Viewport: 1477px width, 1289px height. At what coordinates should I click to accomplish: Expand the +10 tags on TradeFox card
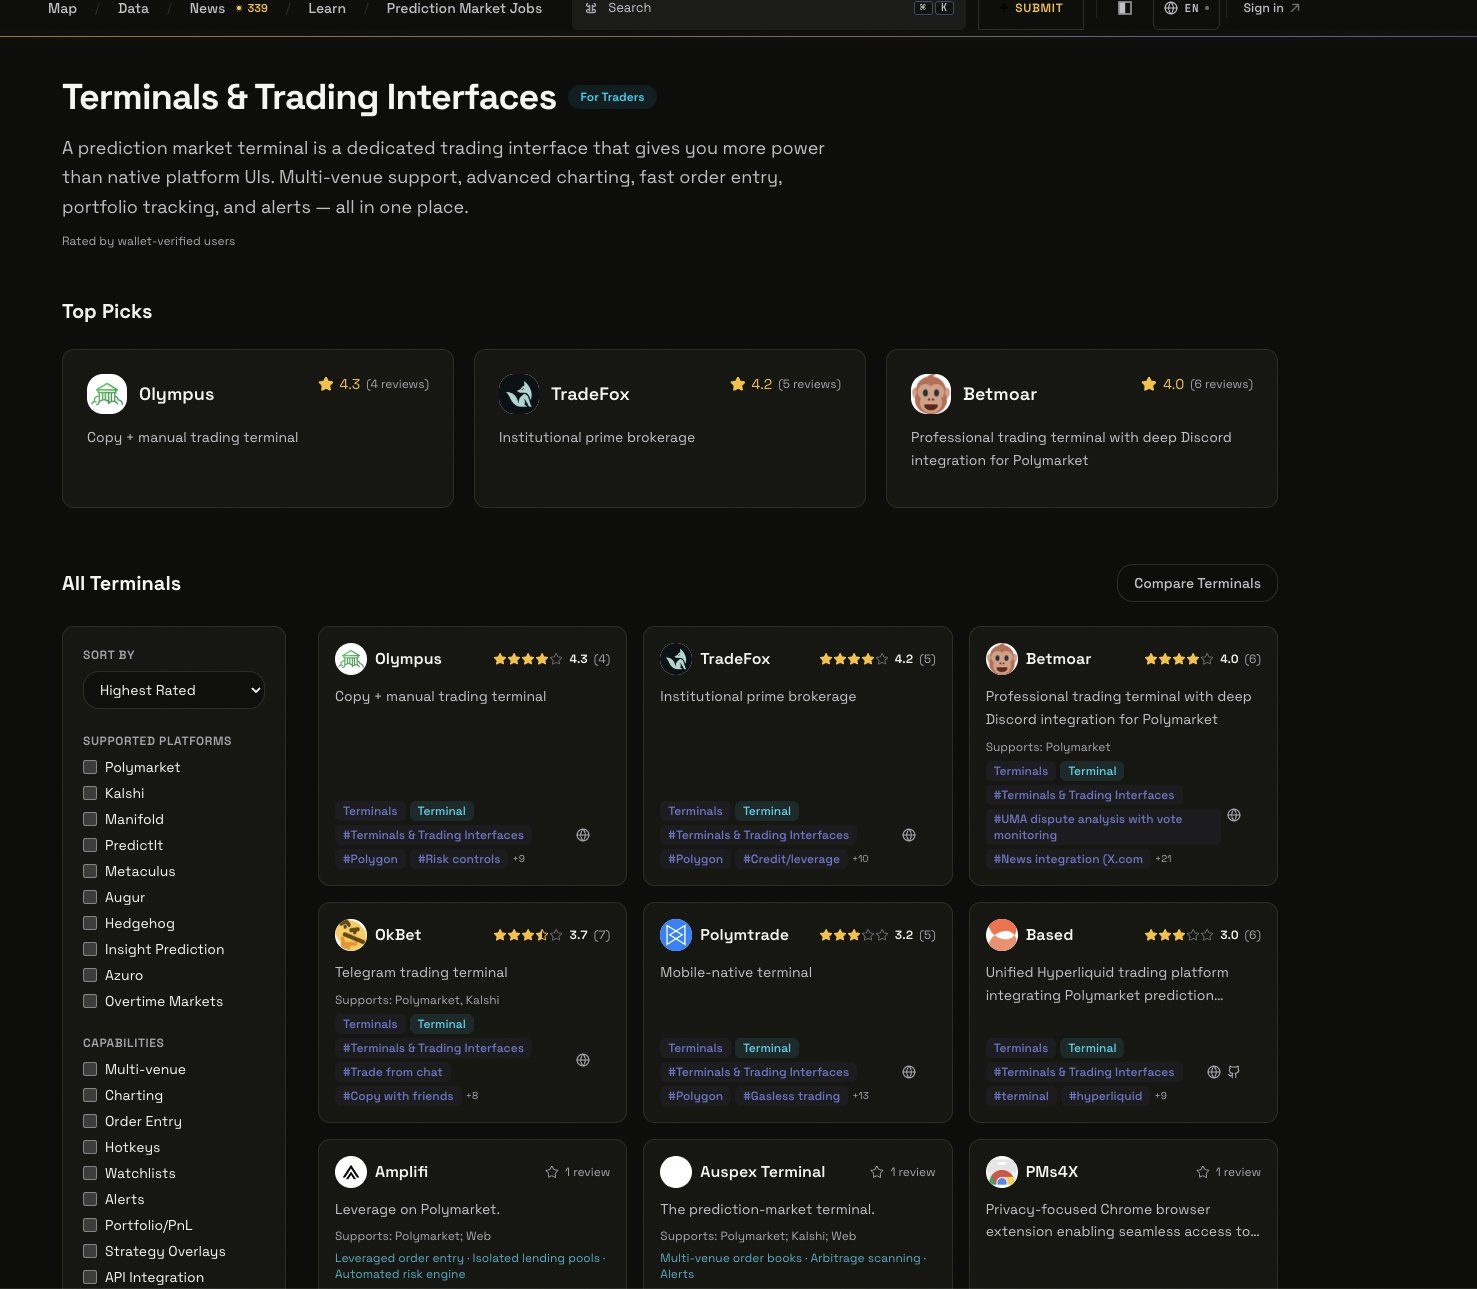(860, 859)
